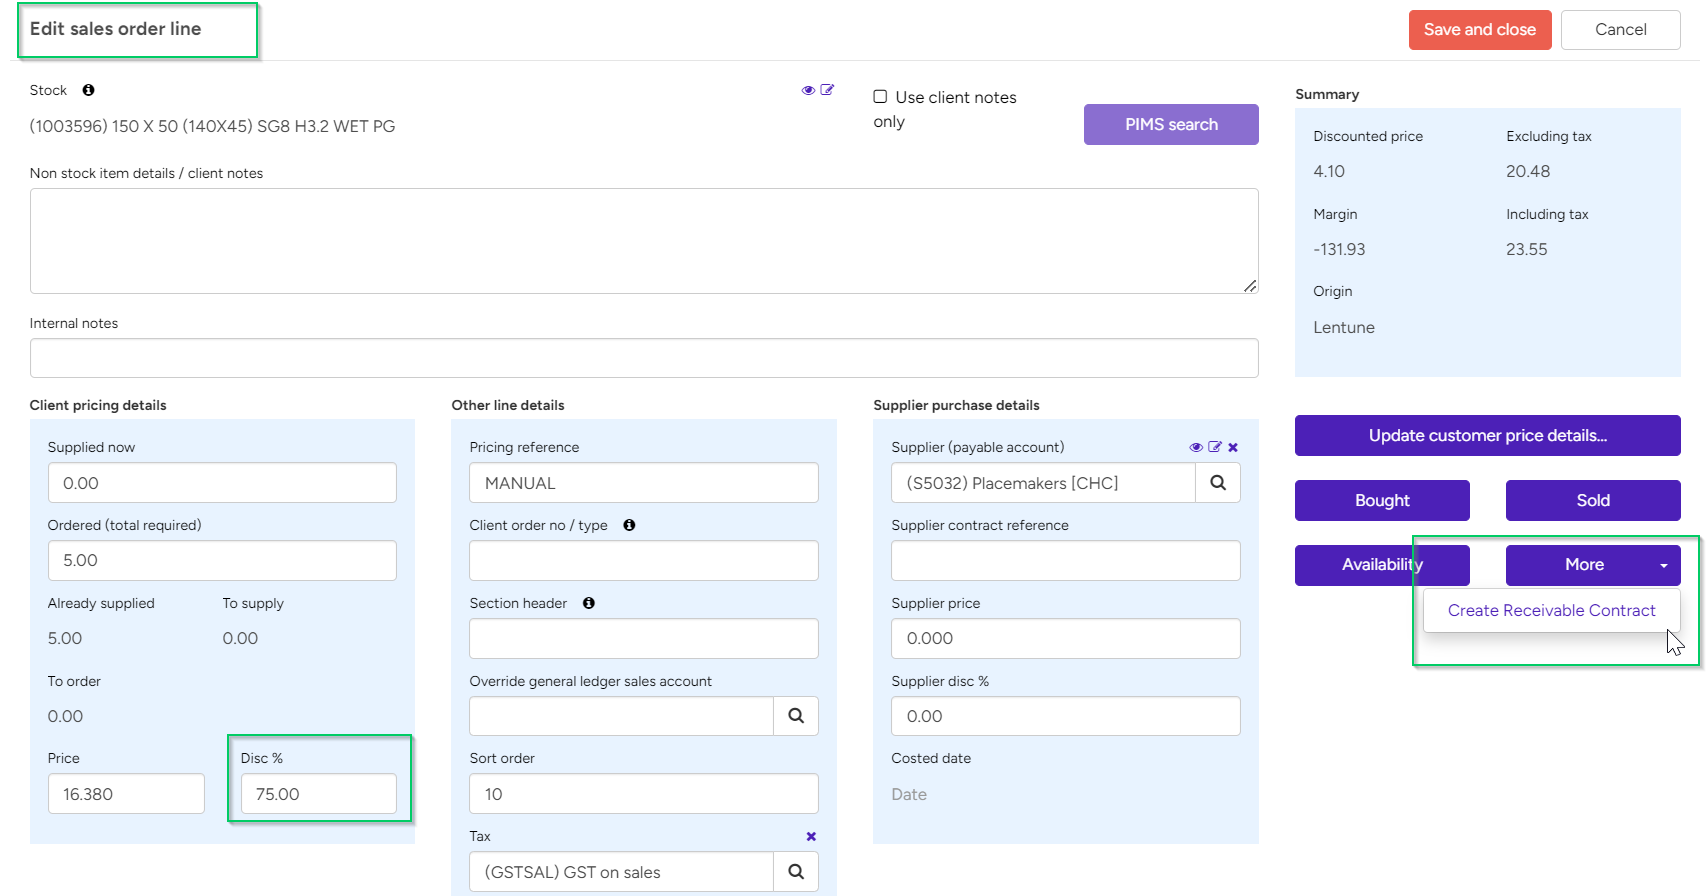
Task: Search Tax code magnifier button
Action: point(796,872)
